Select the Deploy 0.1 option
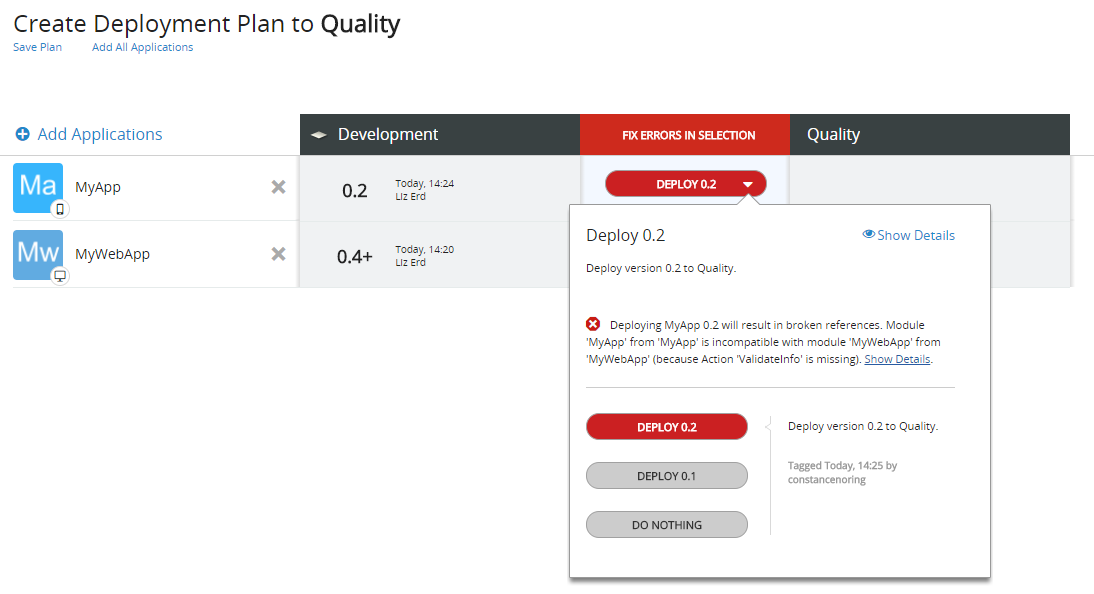 pos(666,475)
